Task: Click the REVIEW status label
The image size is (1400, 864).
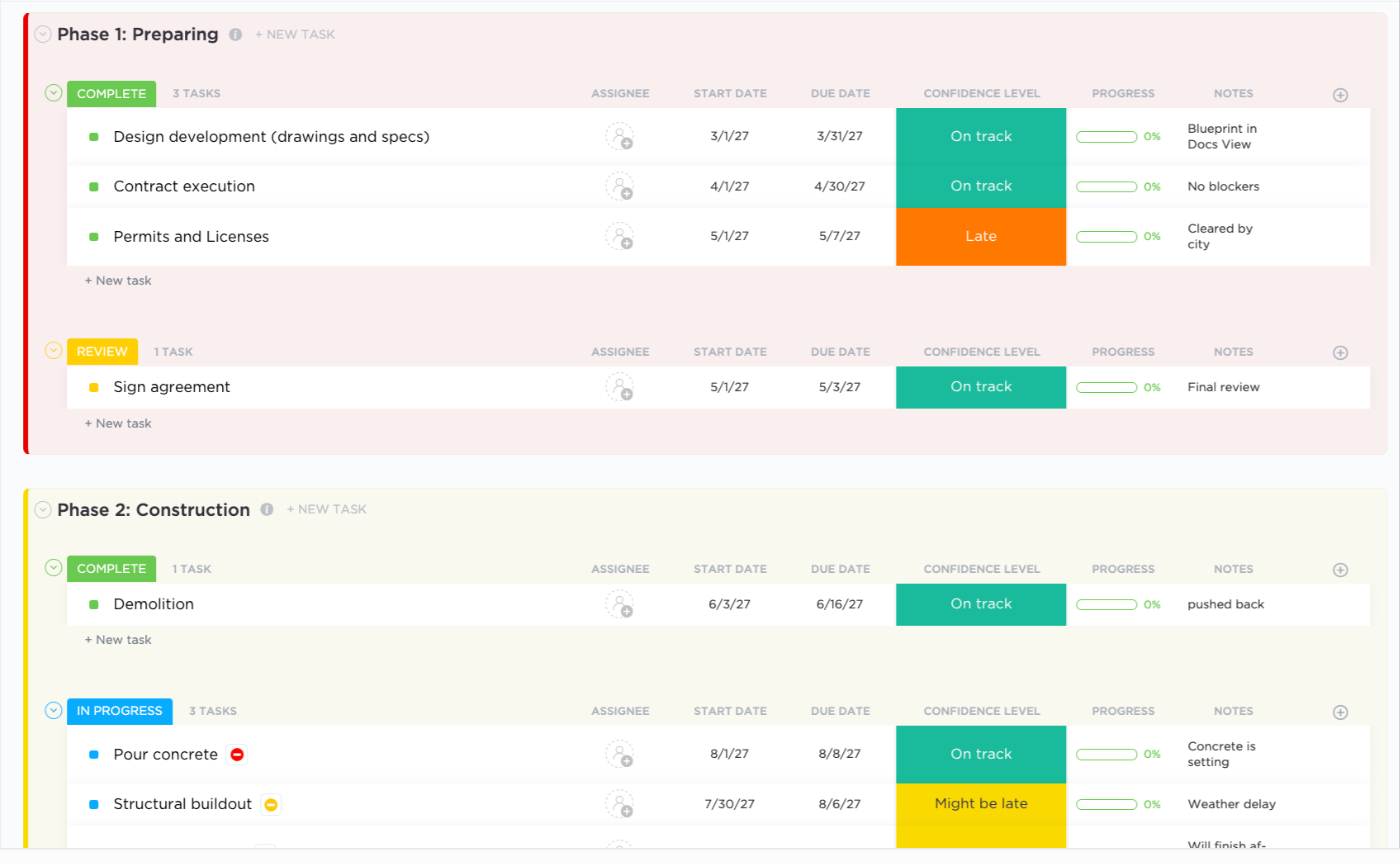Action: (102, 352)
